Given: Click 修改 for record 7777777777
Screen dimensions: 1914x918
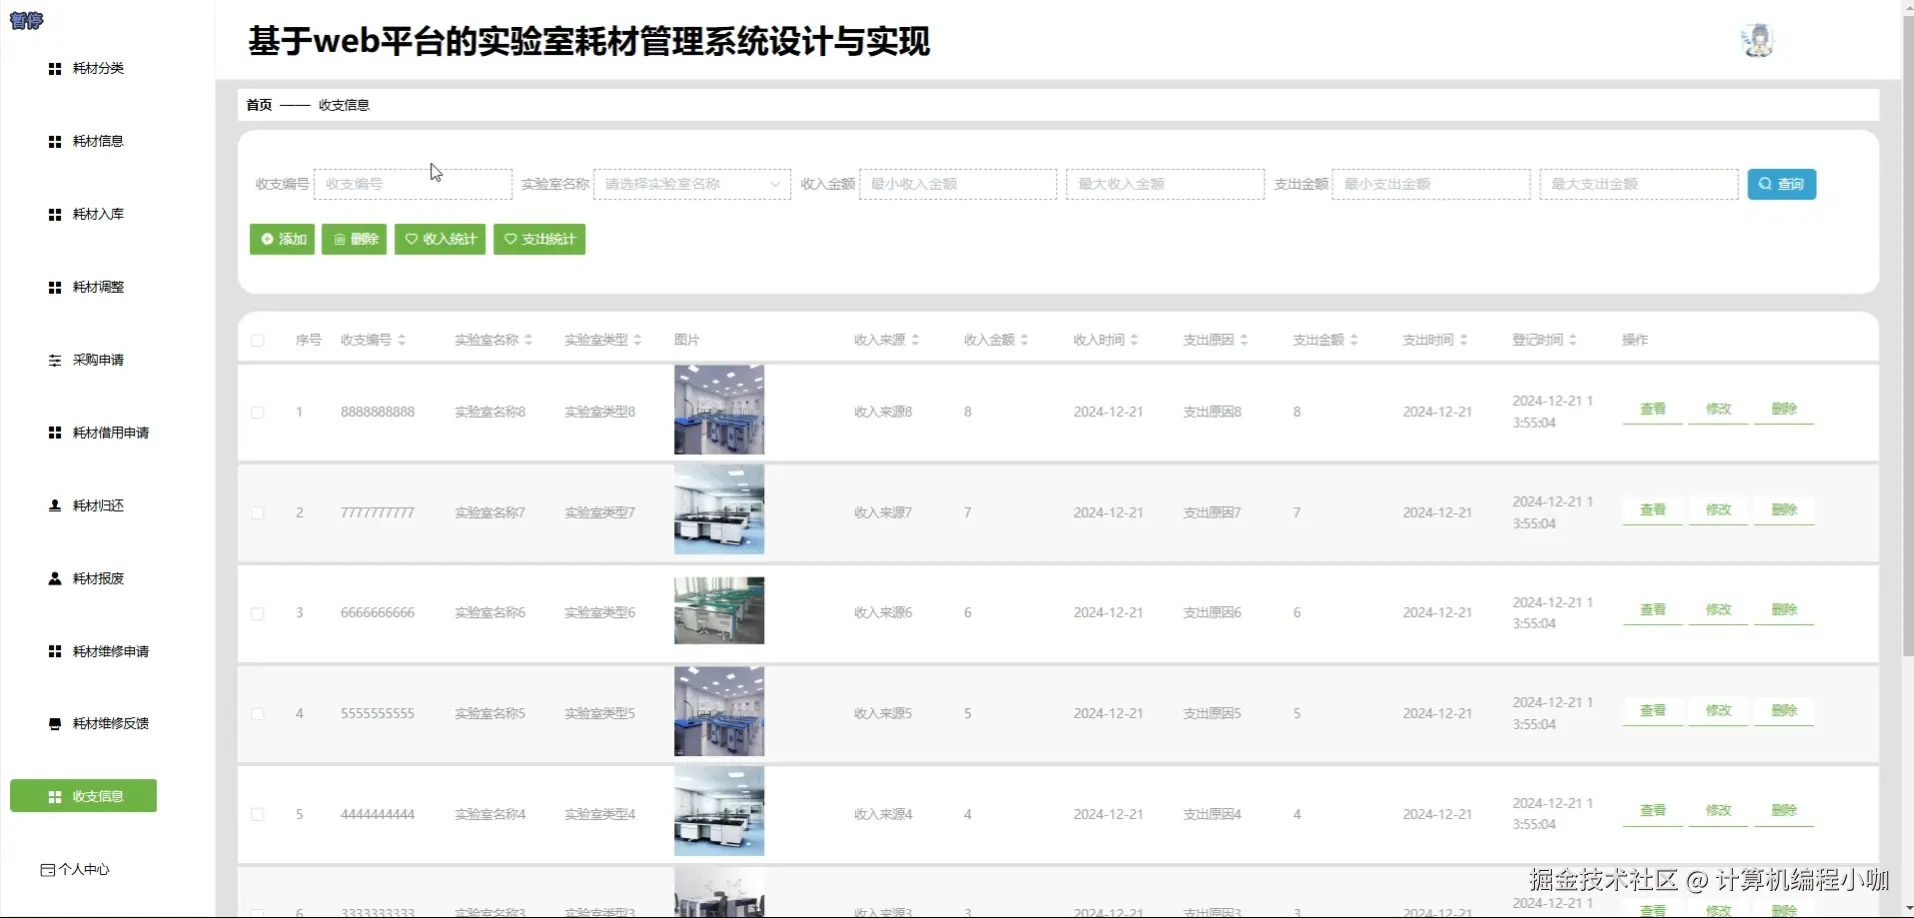Looking at the screenshot, I should pos(1718,510).
